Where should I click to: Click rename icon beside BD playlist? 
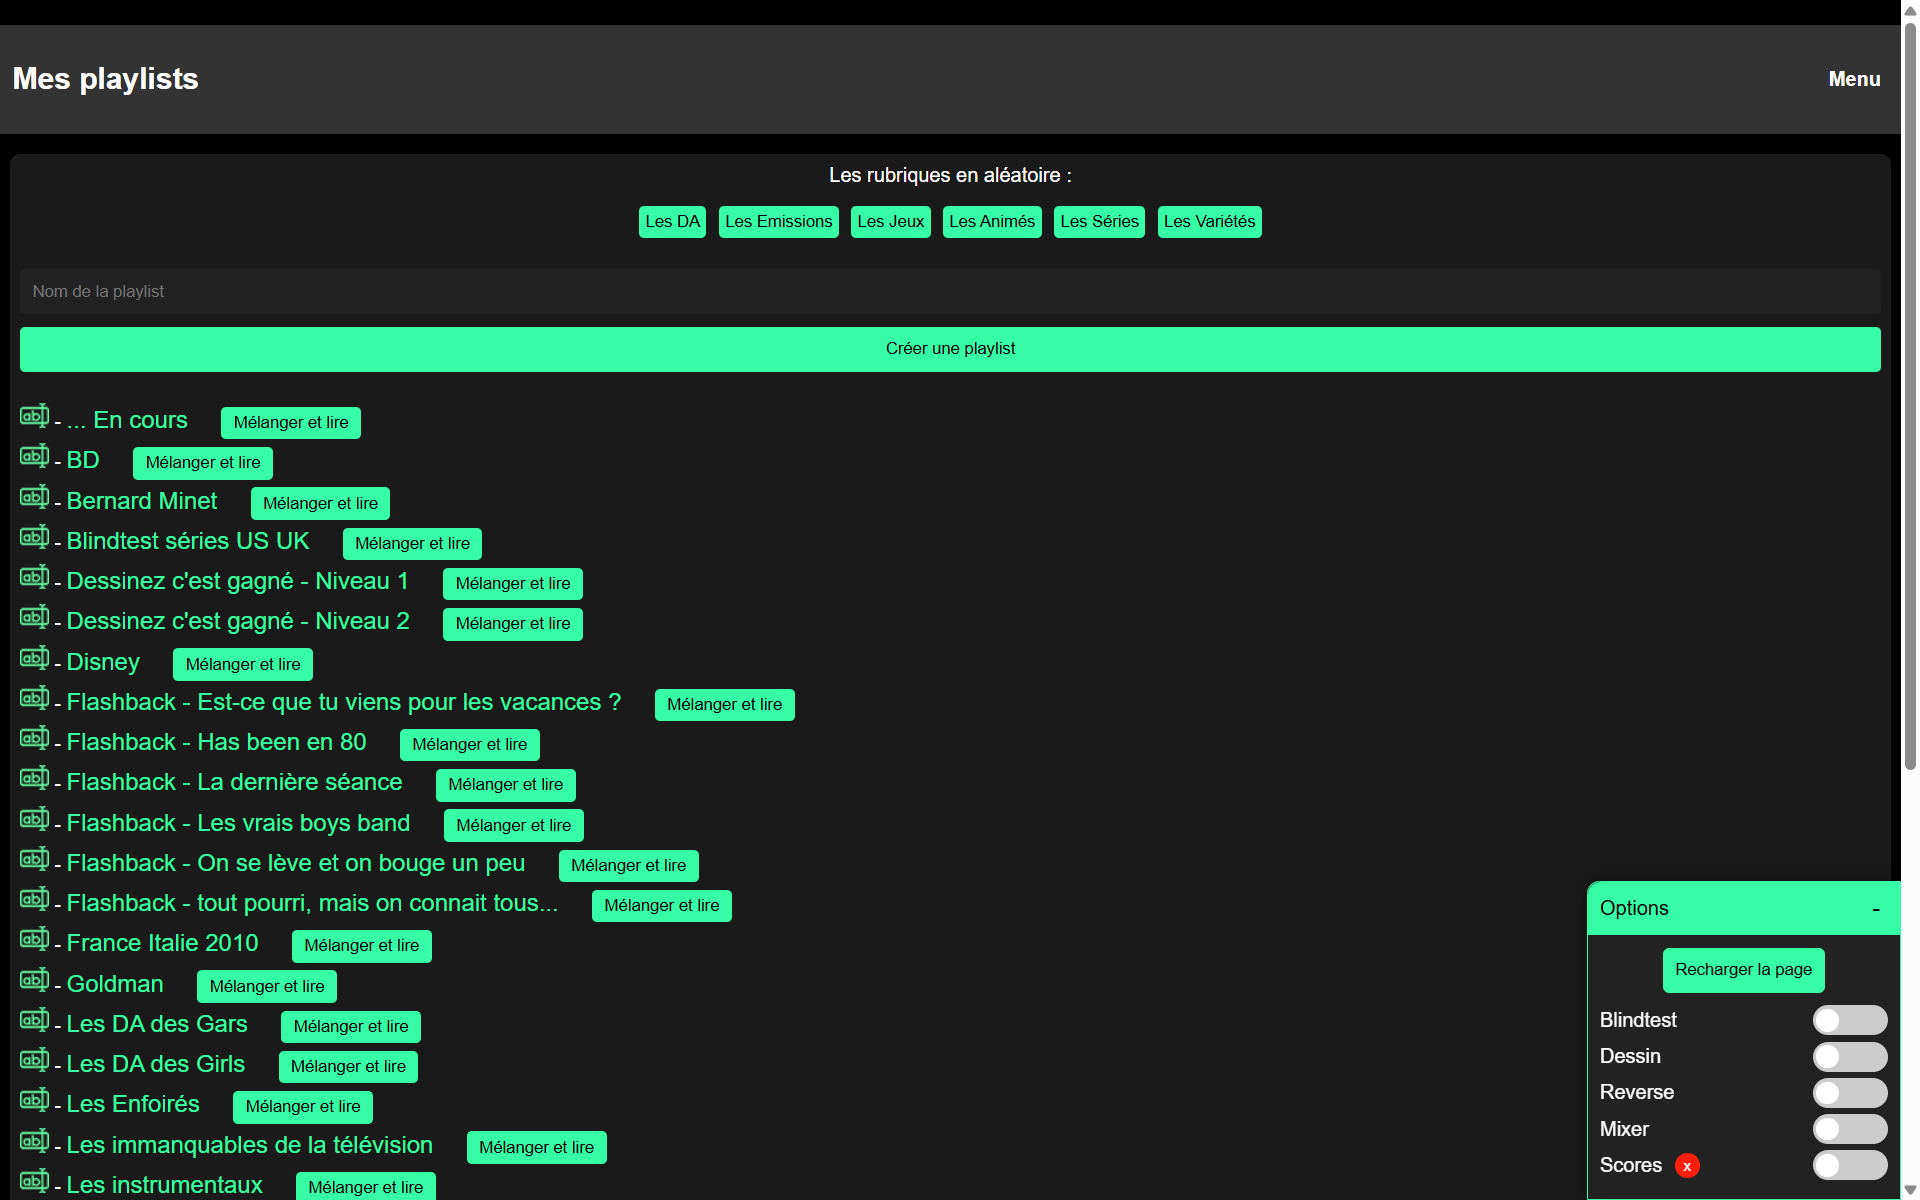tap(34, 457)
